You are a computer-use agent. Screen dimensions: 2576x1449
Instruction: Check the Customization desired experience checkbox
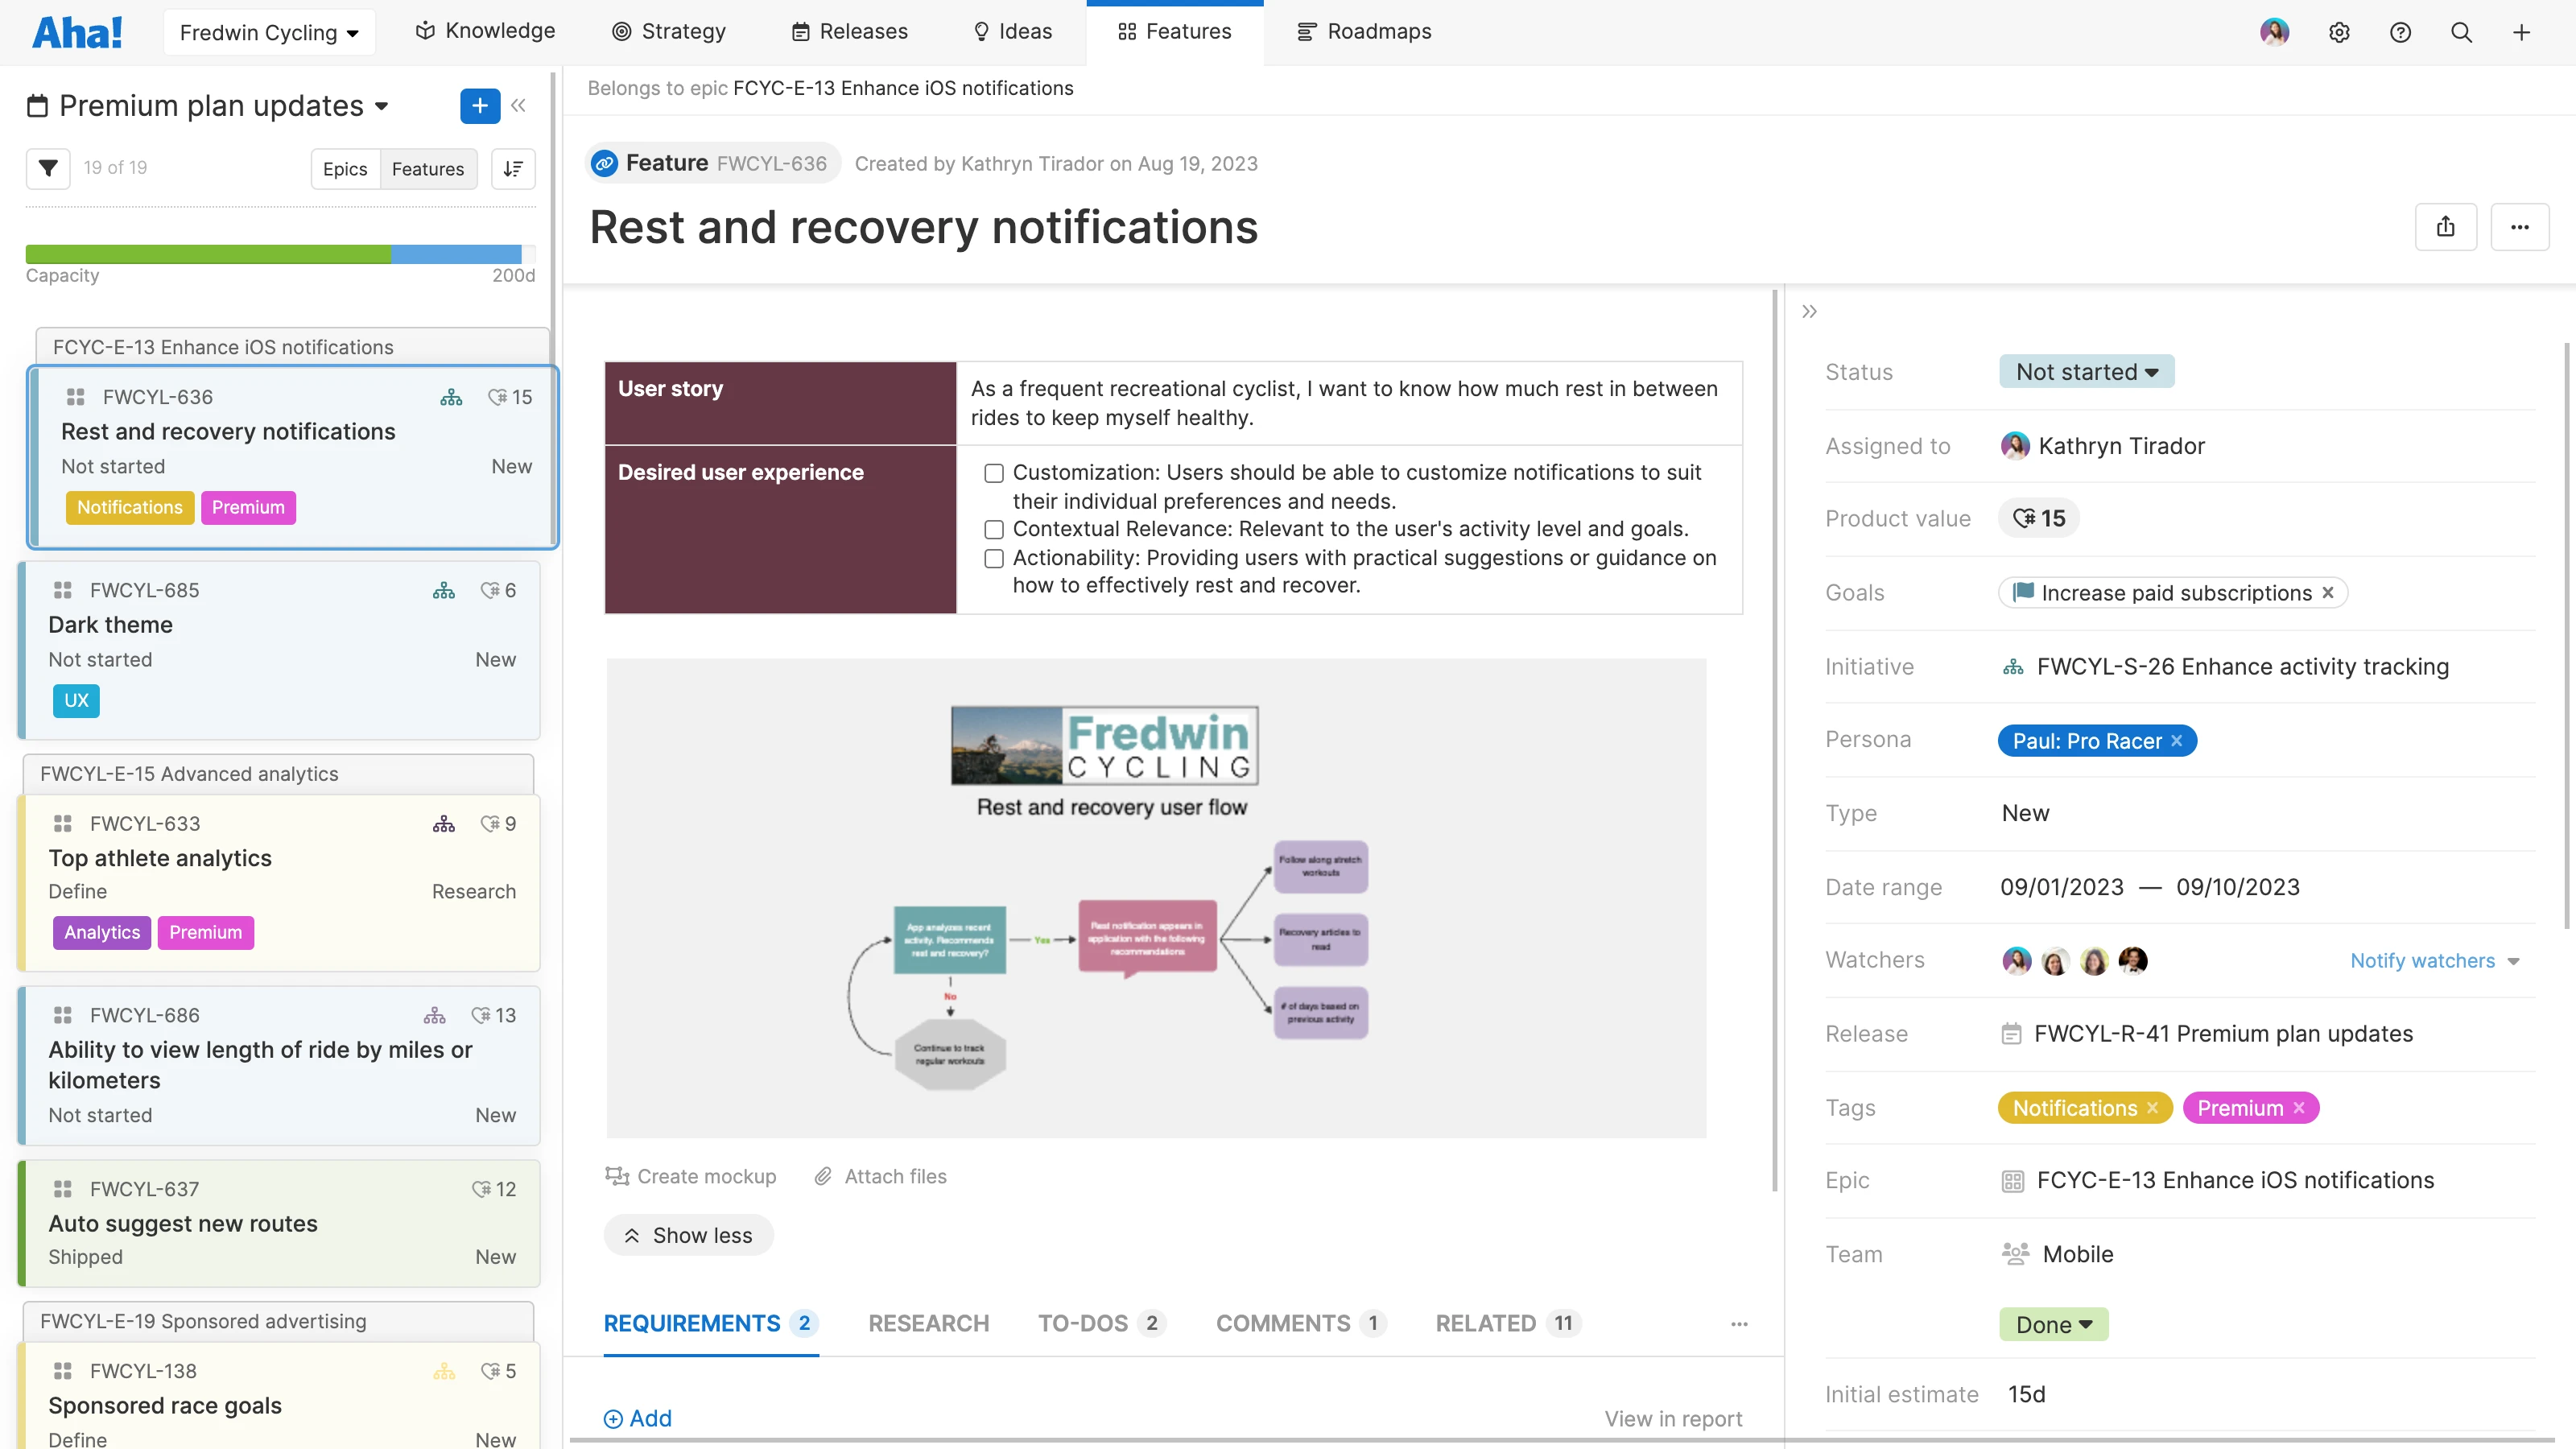click(x=994, y=473)
